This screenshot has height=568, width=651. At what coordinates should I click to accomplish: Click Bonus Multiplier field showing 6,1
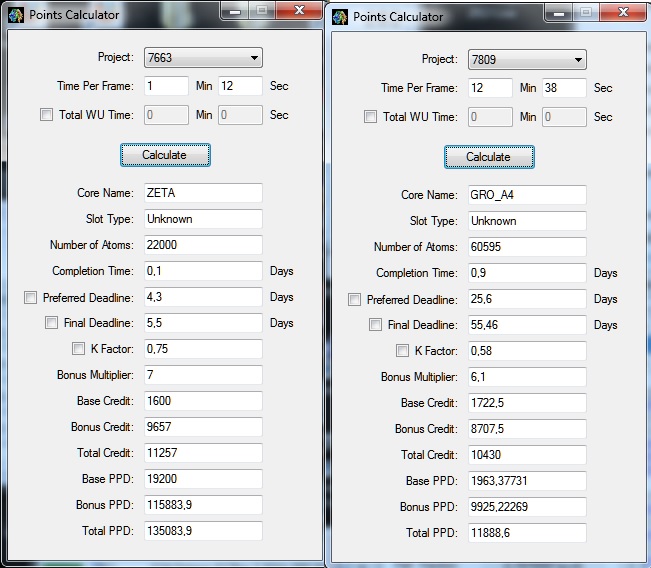pos(527,377)
